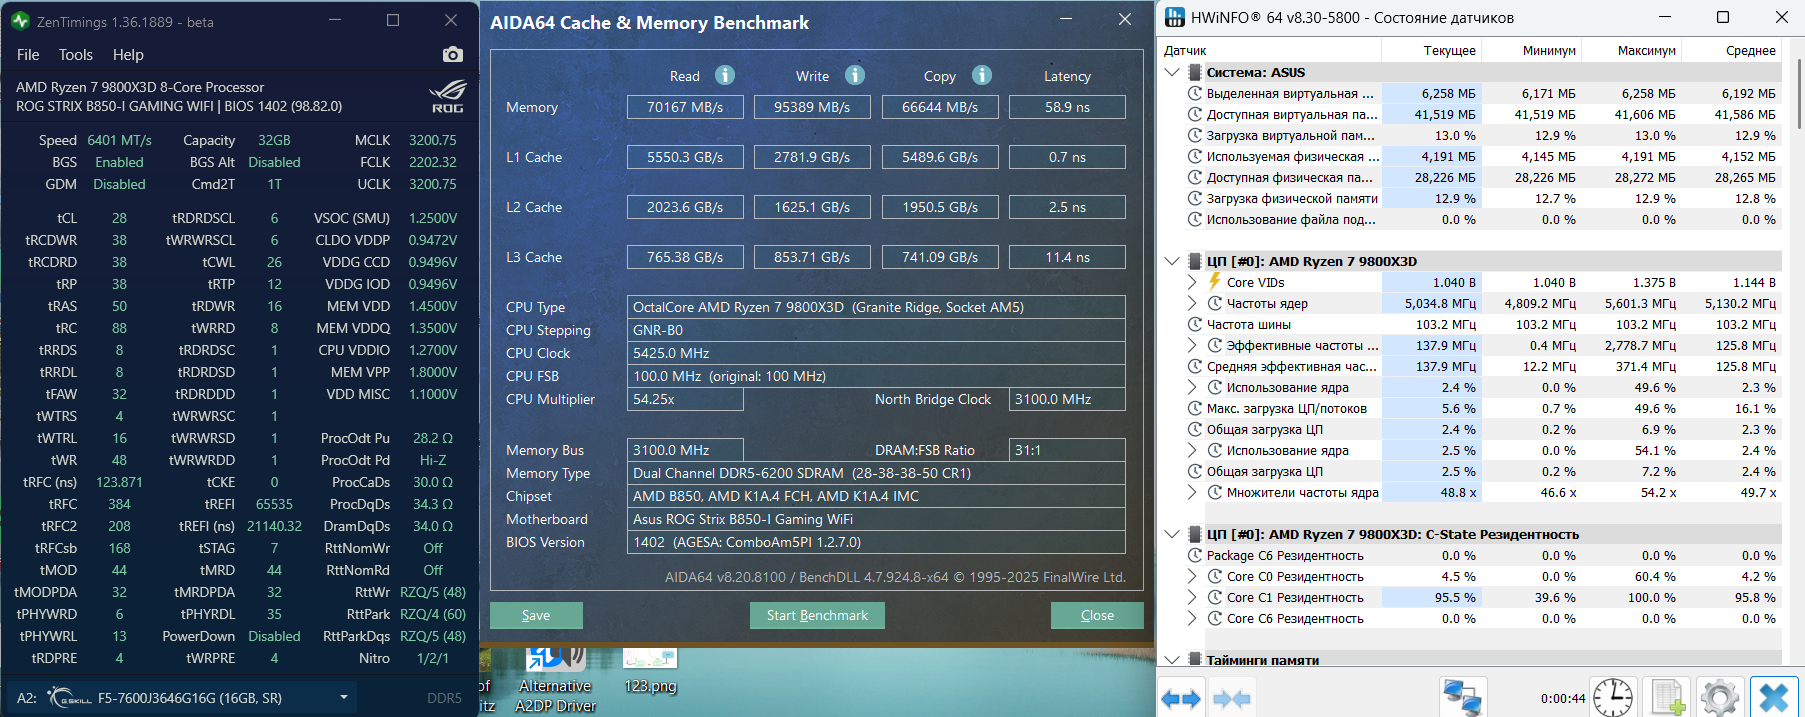Click the Минимум column header
Image resolution: width=1805 pixels, height=717 pixels.
(x=1532, y=50)
